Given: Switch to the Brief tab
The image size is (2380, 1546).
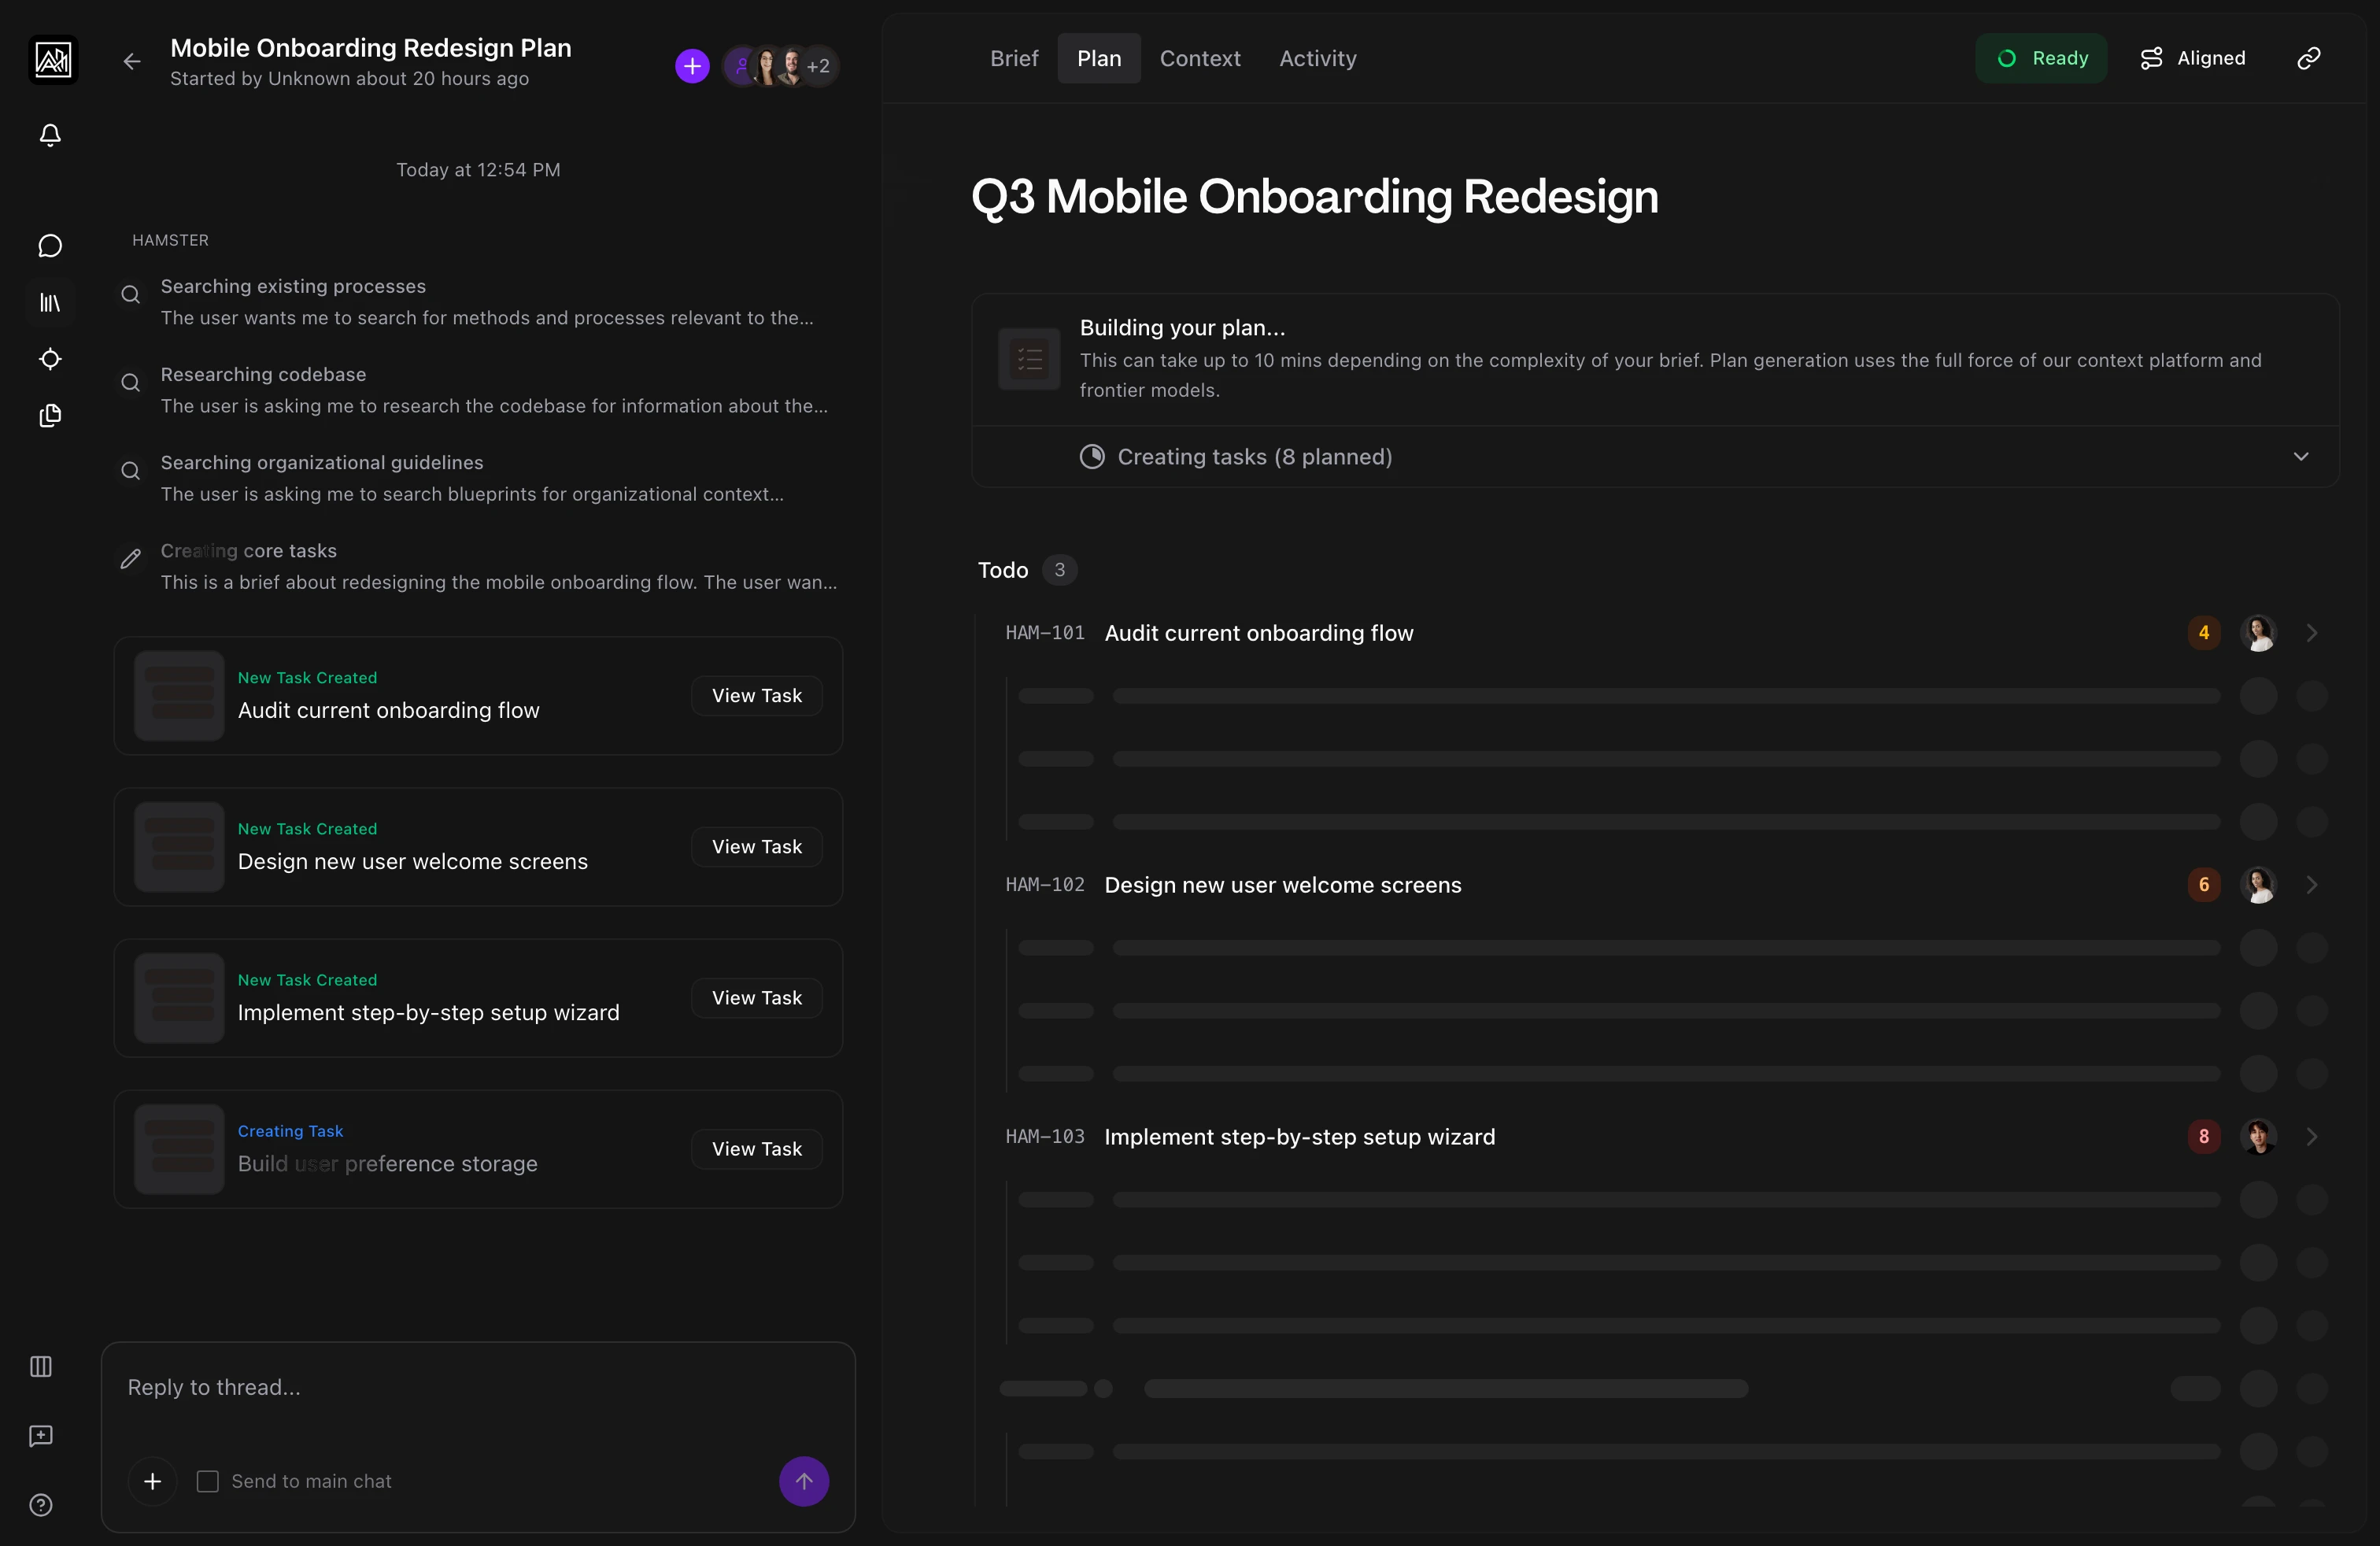Looking at the screenshot, I should (1014, 58).
